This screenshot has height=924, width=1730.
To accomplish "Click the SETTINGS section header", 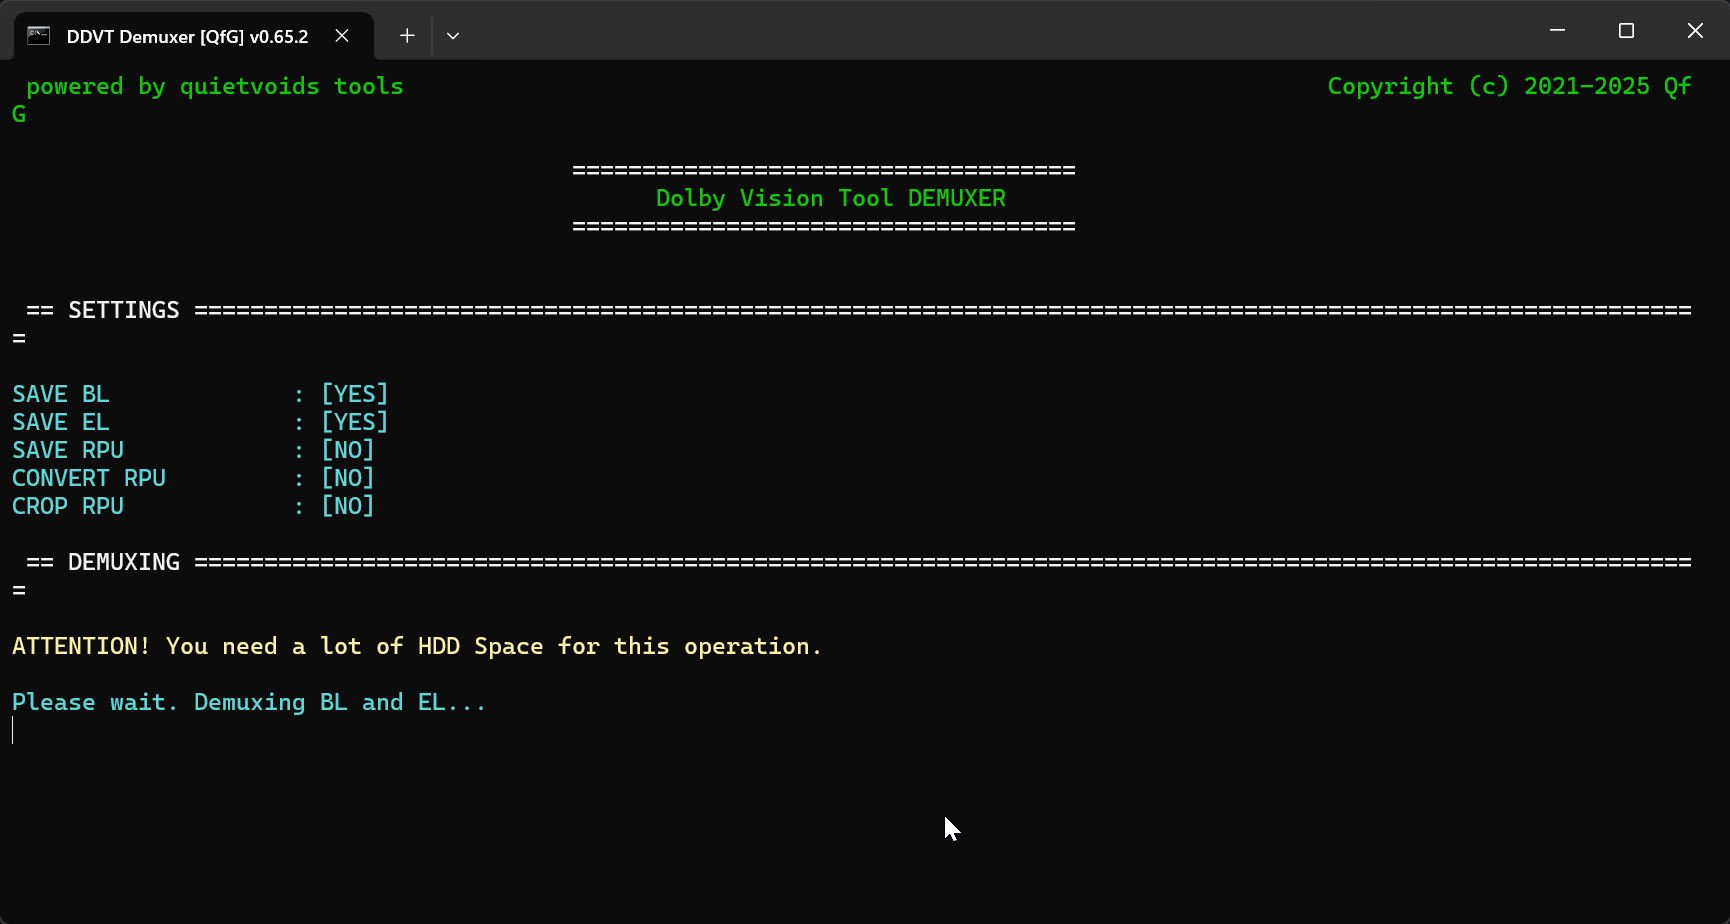I will pyautogui.click(x=123, y=310).
